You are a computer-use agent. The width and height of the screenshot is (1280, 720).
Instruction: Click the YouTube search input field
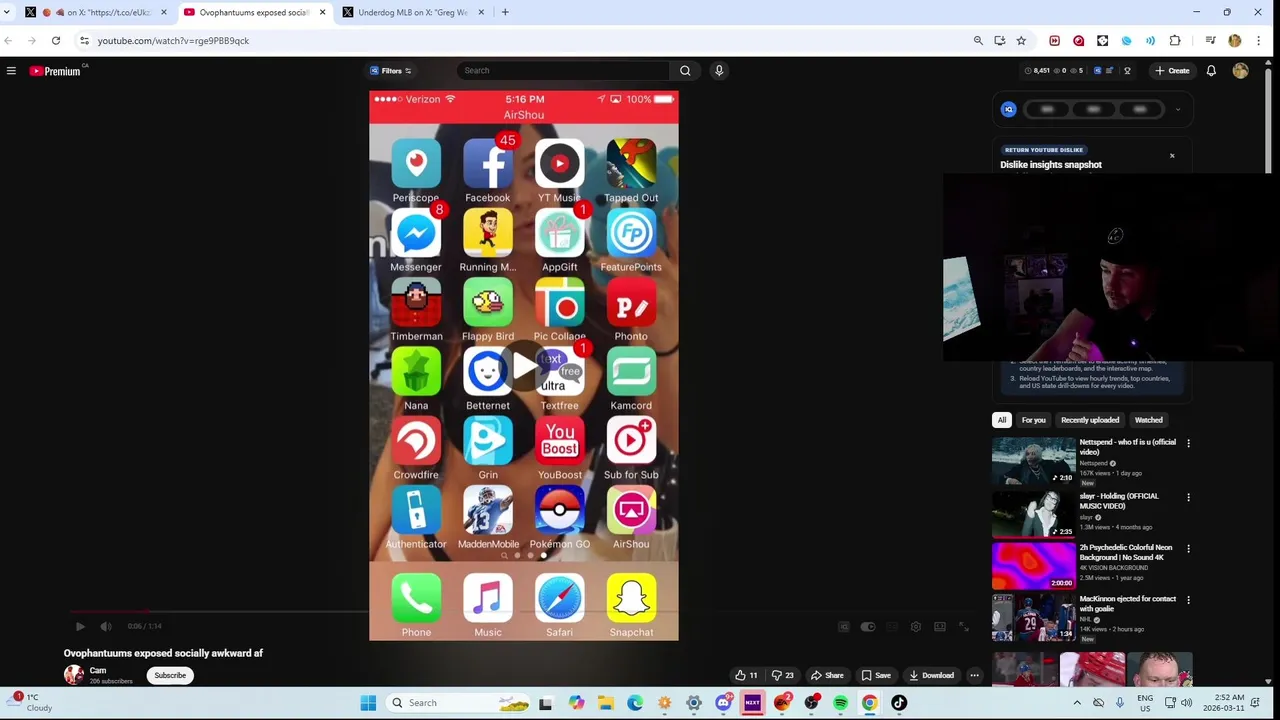point(563,71)
